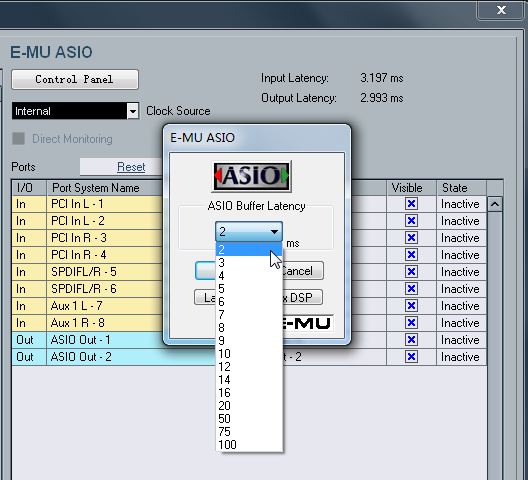
Task: Select the Aux 1 R - 8 port row
Action: pyautogui.click(x=249, y=323)
